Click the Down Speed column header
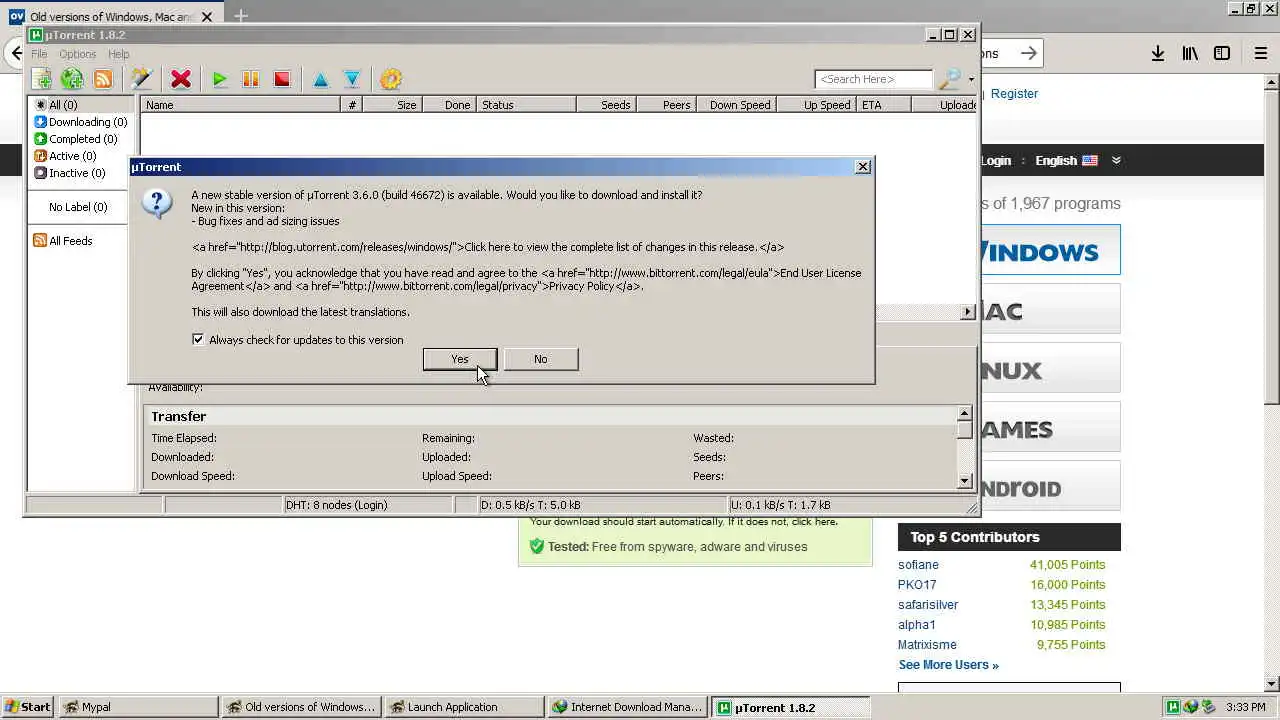Image resolution: width=1280 pixels, height=720 pixels. (736, 105)
